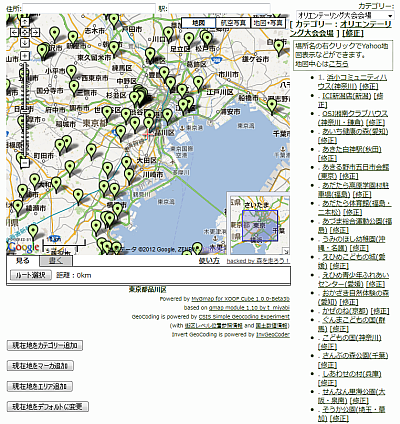The image size is (400, 424).
Task: Open the hacked by 森を走ろう link
Action: click(x=258, y=261)
